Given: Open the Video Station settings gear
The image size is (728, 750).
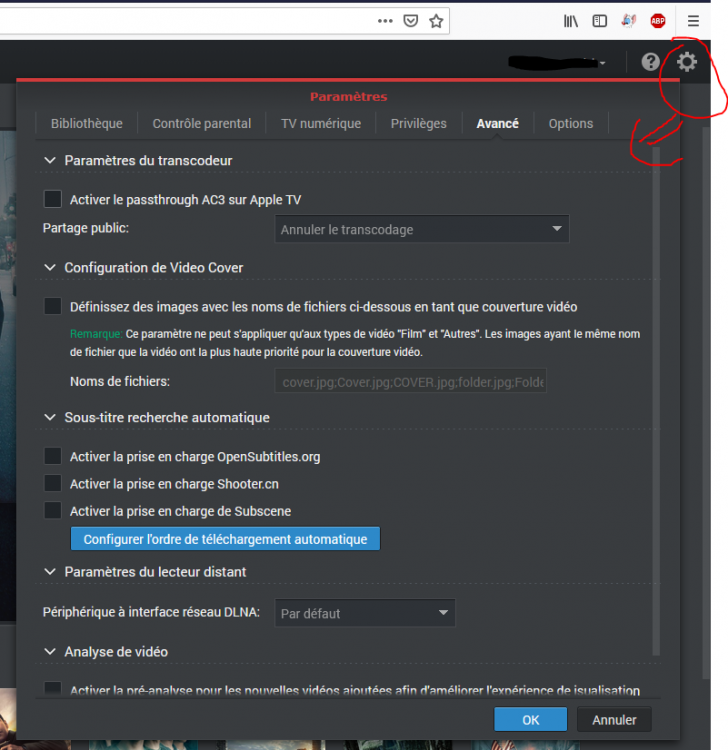Looking at the screenshot, I should point(686,62).
